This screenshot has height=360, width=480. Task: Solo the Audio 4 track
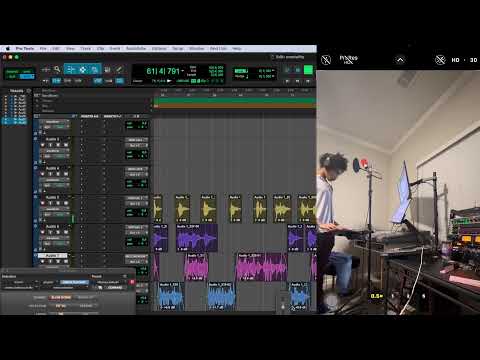coord(58,174)
